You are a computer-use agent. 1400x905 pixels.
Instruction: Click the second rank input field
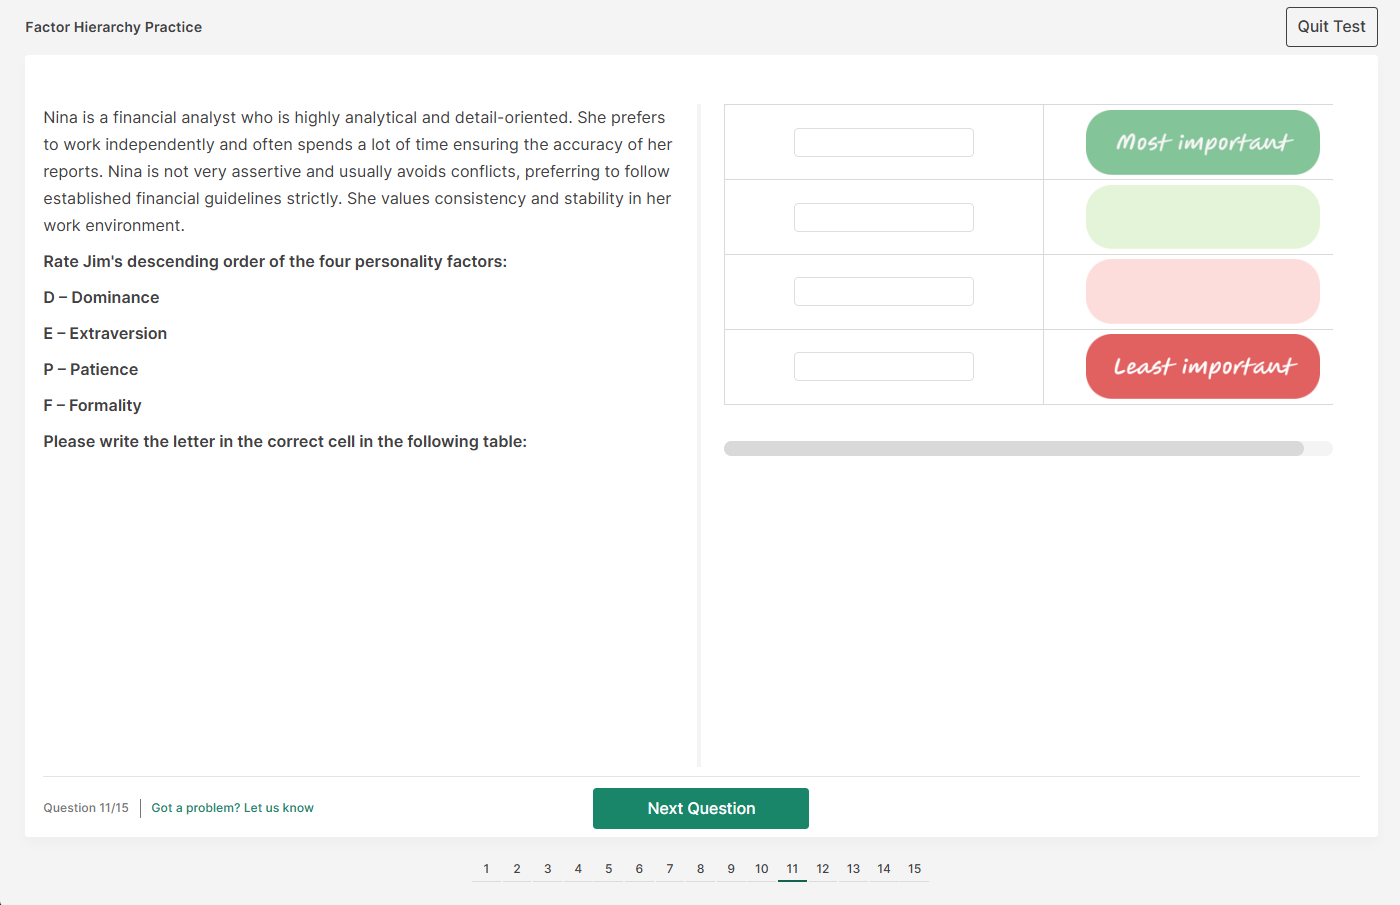(883, 217)
